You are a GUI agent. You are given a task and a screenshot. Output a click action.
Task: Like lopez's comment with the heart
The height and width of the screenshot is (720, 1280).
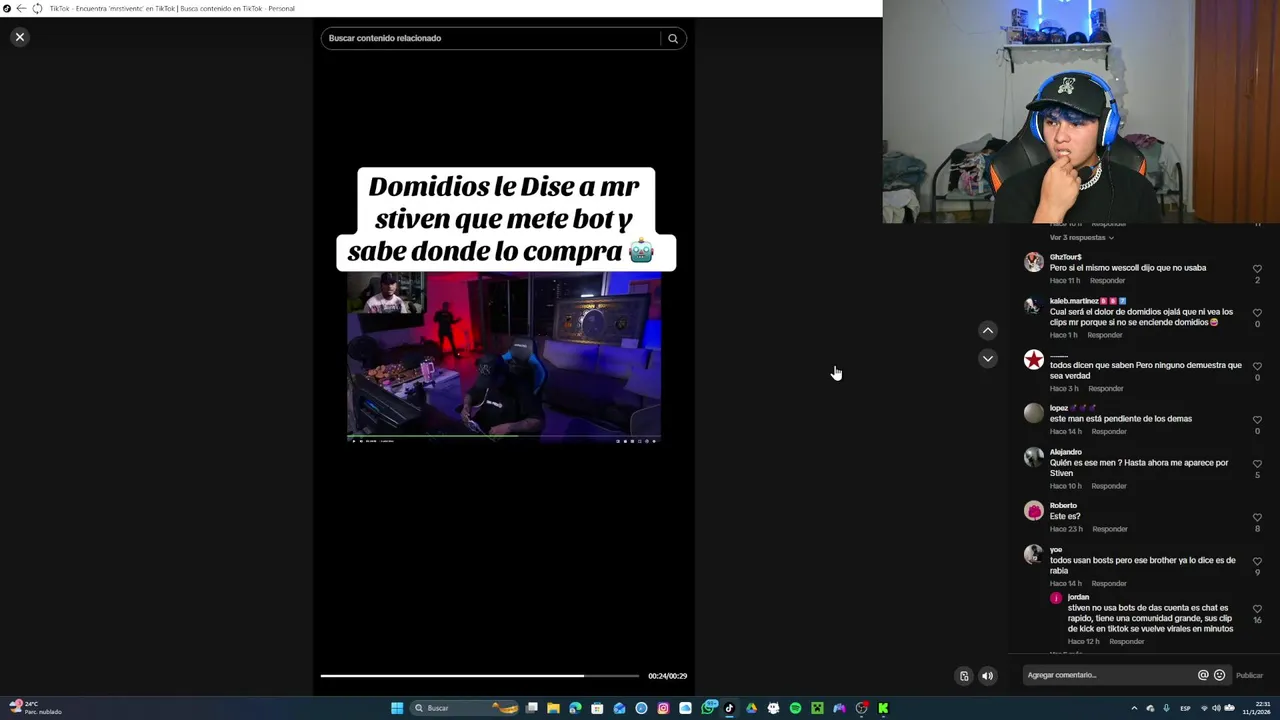[1257, 420]
